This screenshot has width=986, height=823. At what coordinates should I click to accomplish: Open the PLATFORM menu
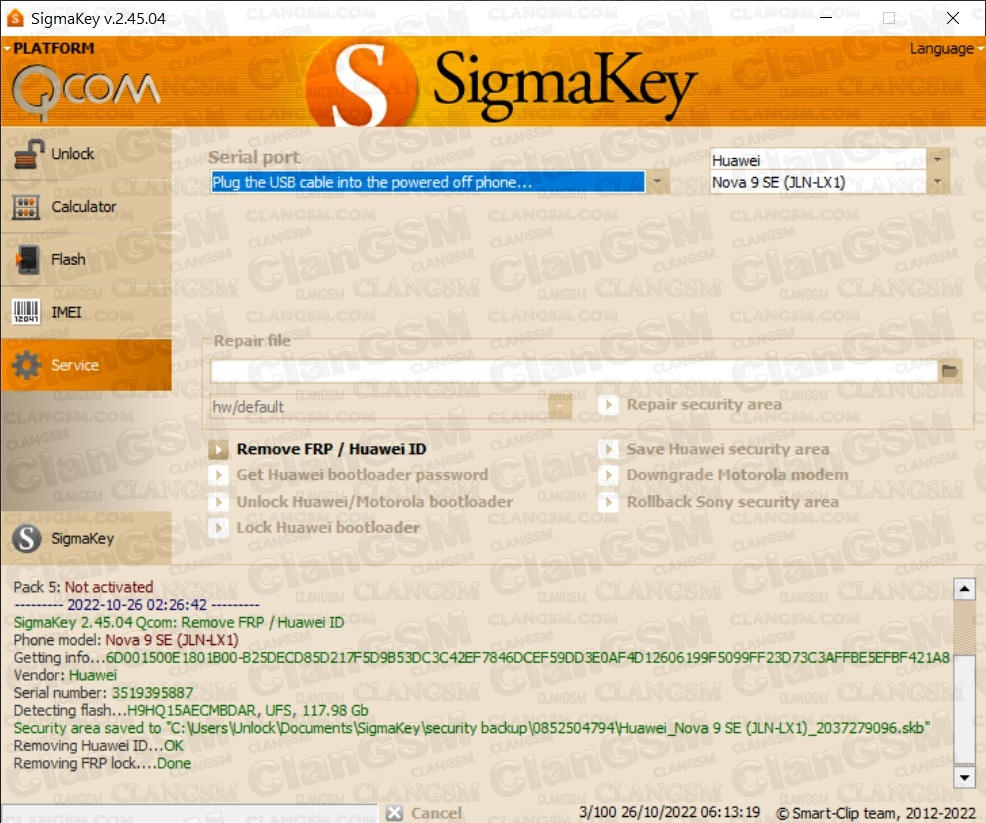click(50, 47)
